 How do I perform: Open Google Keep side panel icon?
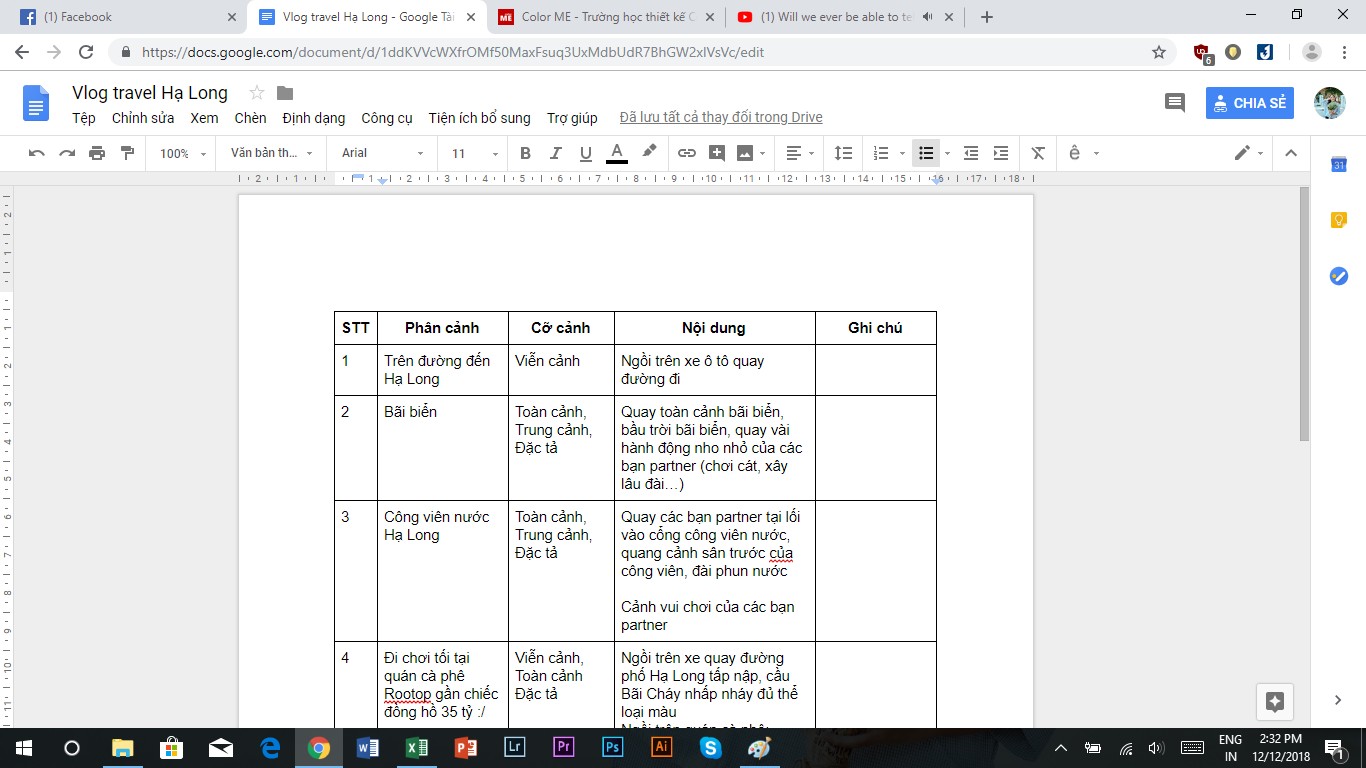point(1339,221)
